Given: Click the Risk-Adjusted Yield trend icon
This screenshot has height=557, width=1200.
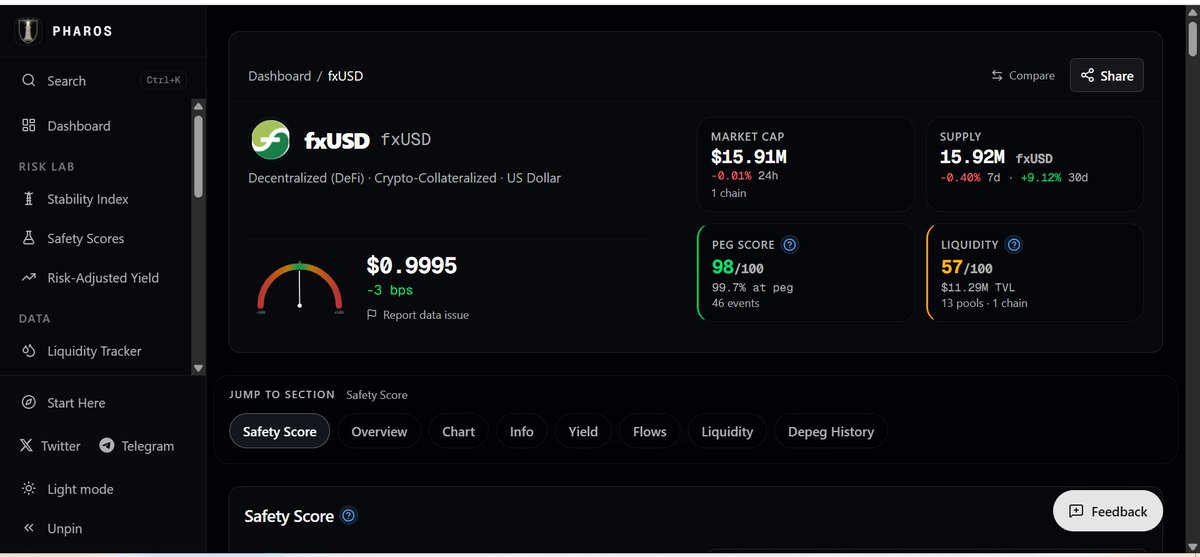Looking at the screenshot, I should [x=29, y=278].
